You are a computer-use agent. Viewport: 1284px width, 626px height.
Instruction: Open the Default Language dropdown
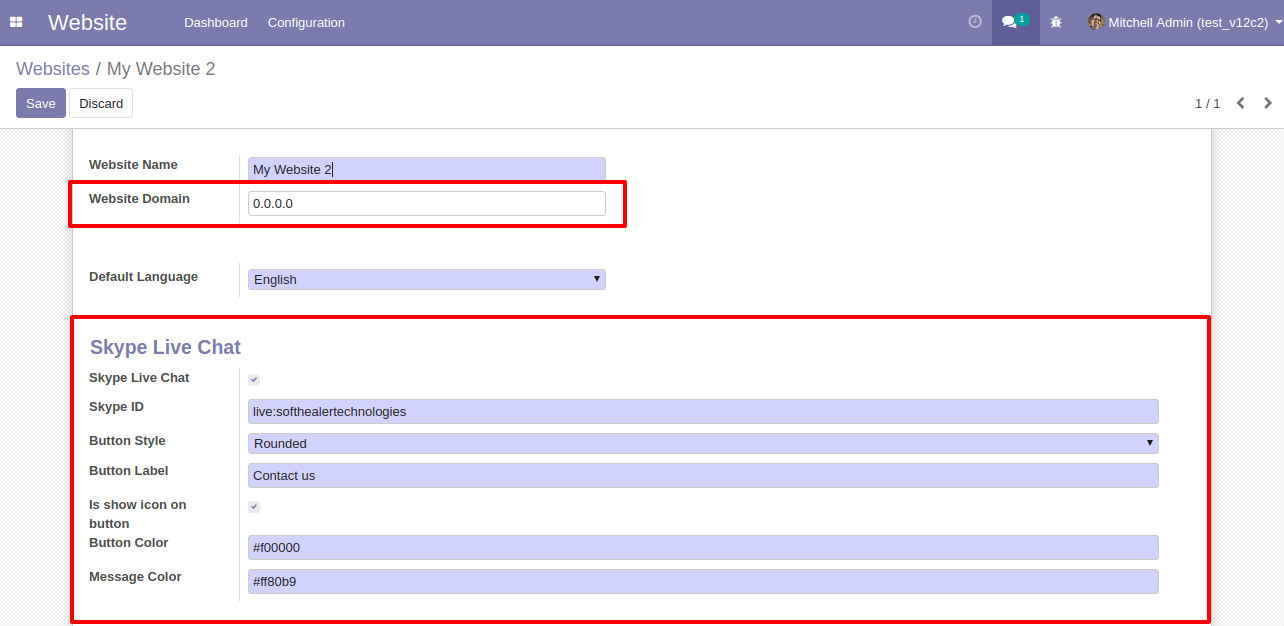tap(427, 279)
